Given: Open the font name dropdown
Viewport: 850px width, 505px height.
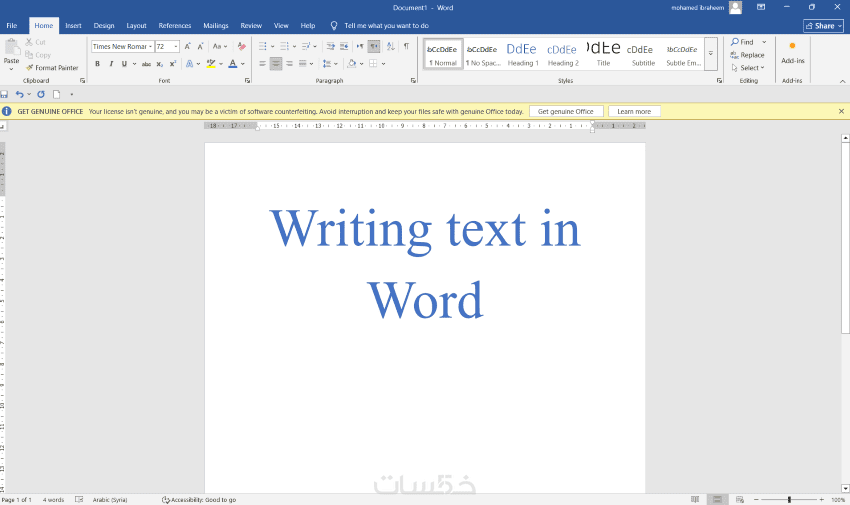Looking at the screenshot, I should point(150,46).
